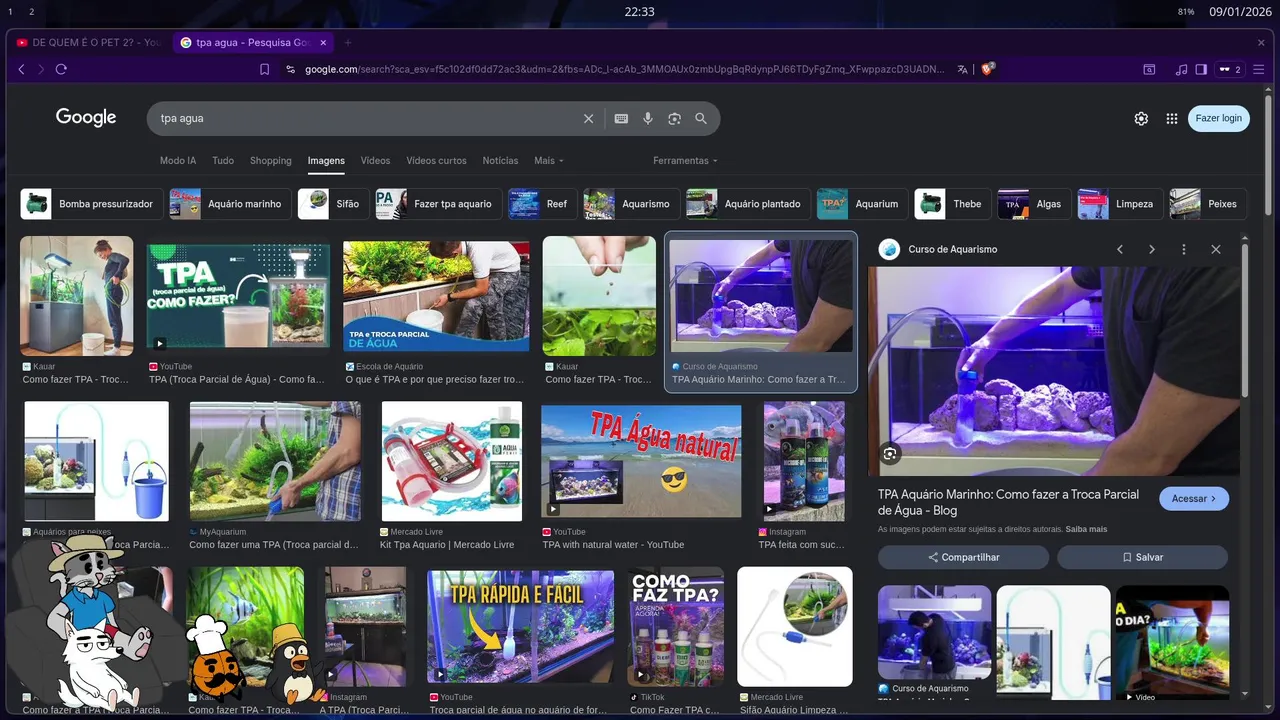Click the Google logo
The width and height of the screenshot is (1280, 720).
pyautogui.click(x=86, y=117)
